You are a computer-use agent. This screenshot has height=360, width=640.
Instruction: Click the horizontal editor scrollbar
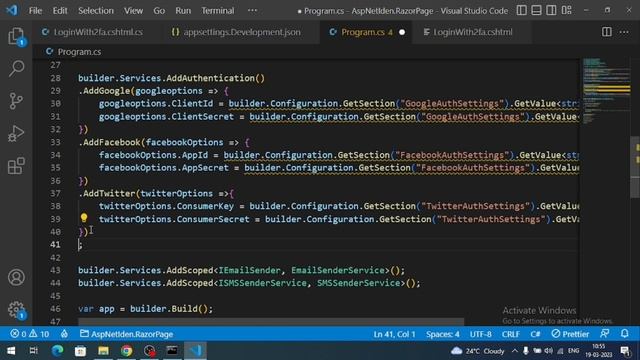pos(271,322)
